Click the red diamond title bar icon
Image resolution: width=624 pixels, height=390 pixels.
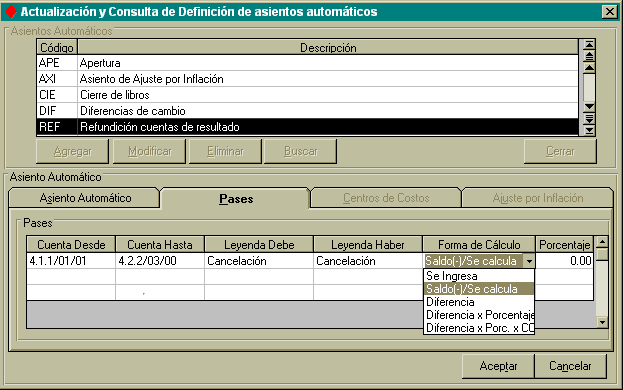pyautogui.click(x=11, y=12)
